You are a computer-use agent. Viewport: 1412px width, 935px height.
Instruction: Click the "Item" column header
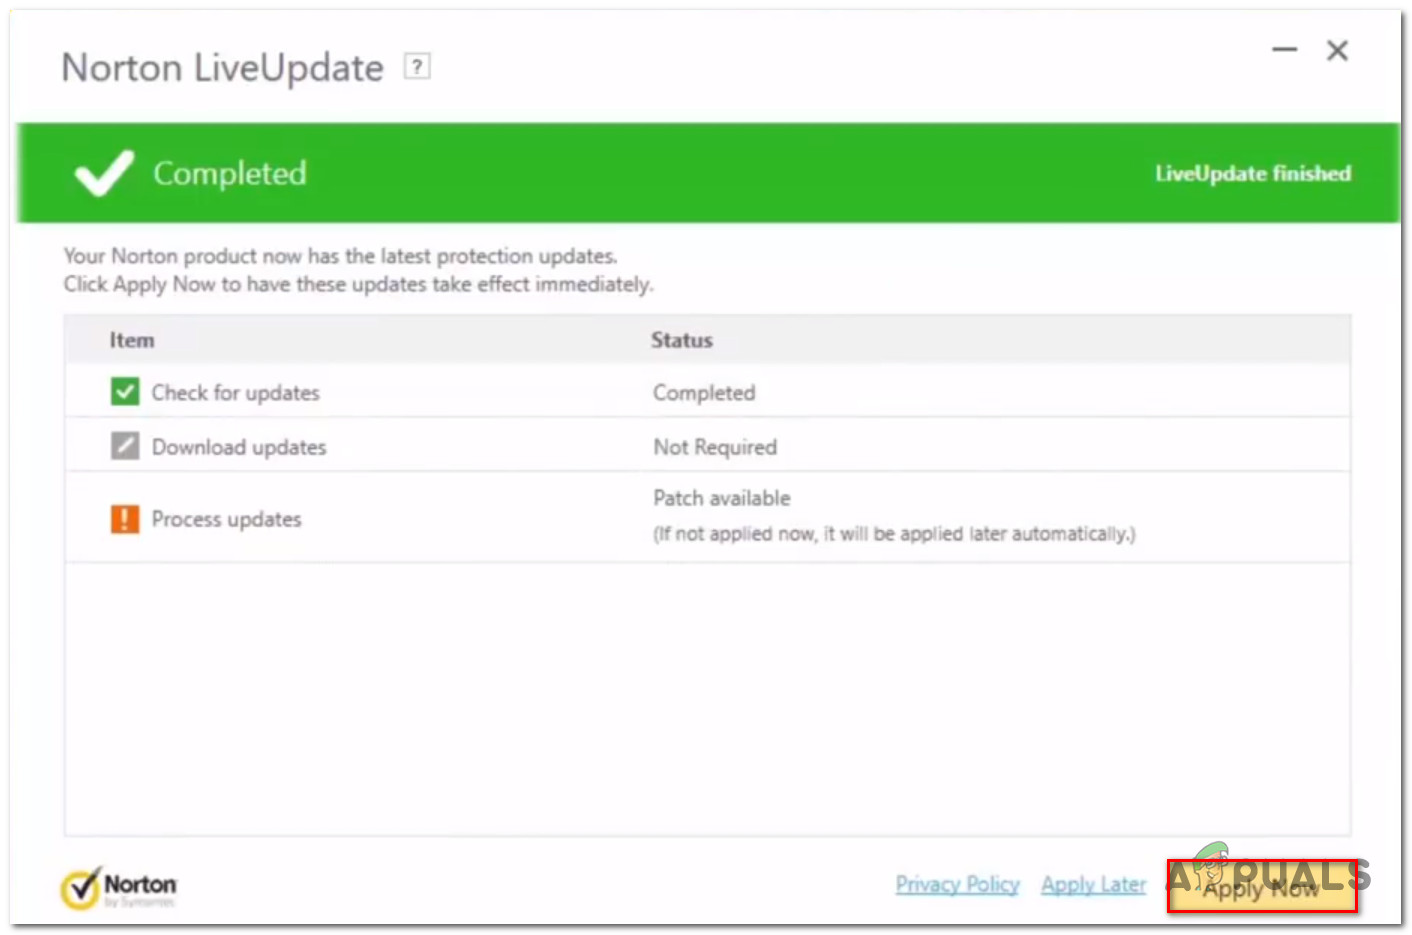pyautogui.click(x=132, y=340)
